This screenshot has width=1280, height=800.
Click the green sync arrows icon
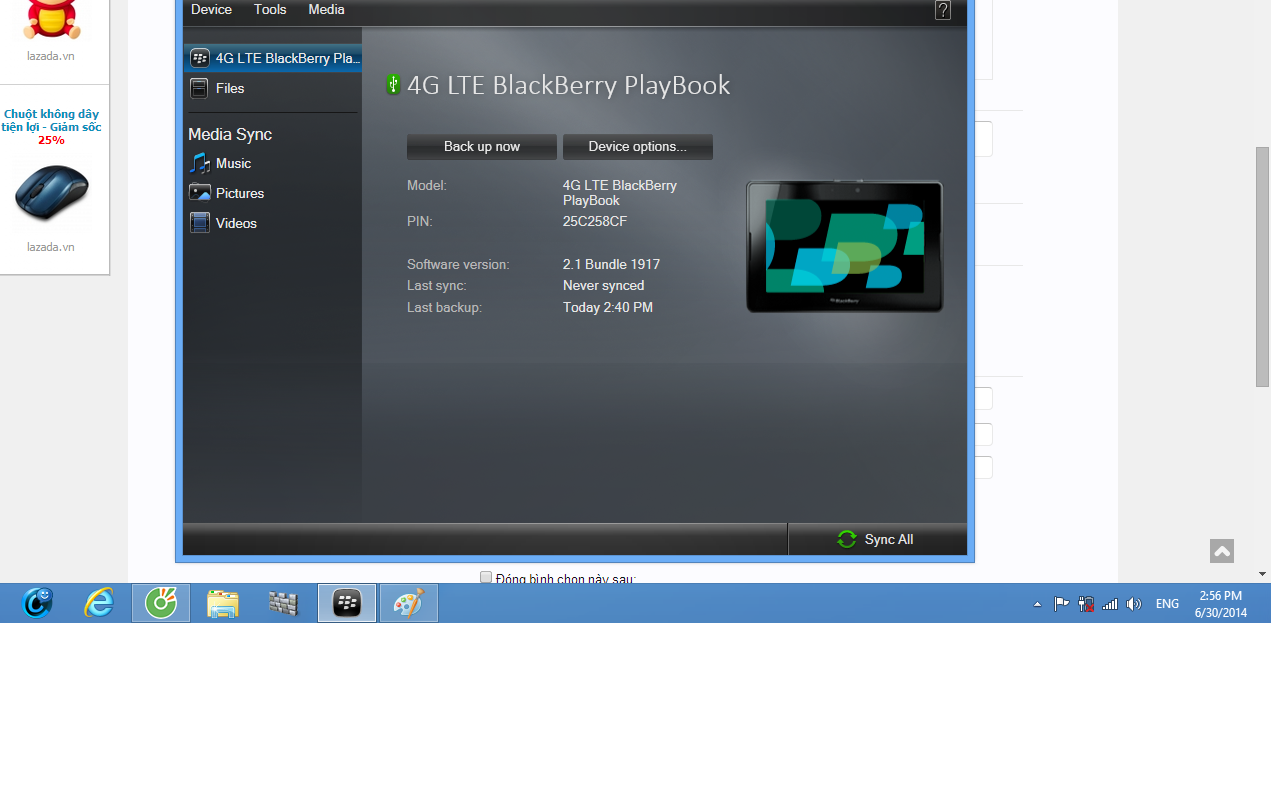tap(847, 539)
